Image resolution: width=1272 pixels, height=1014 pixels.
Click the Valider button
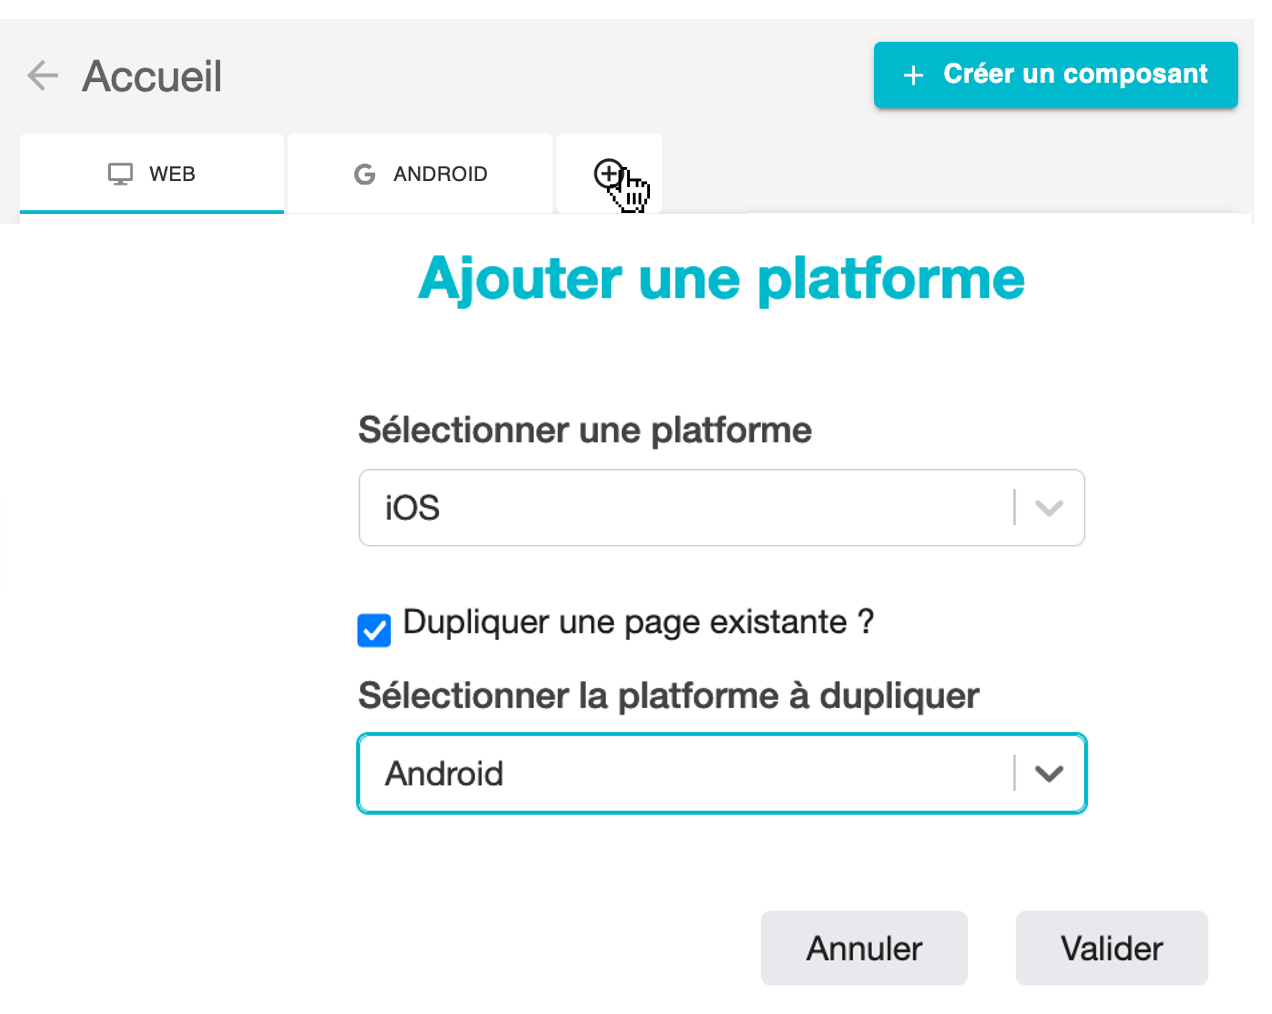[x=1112, y=948]
